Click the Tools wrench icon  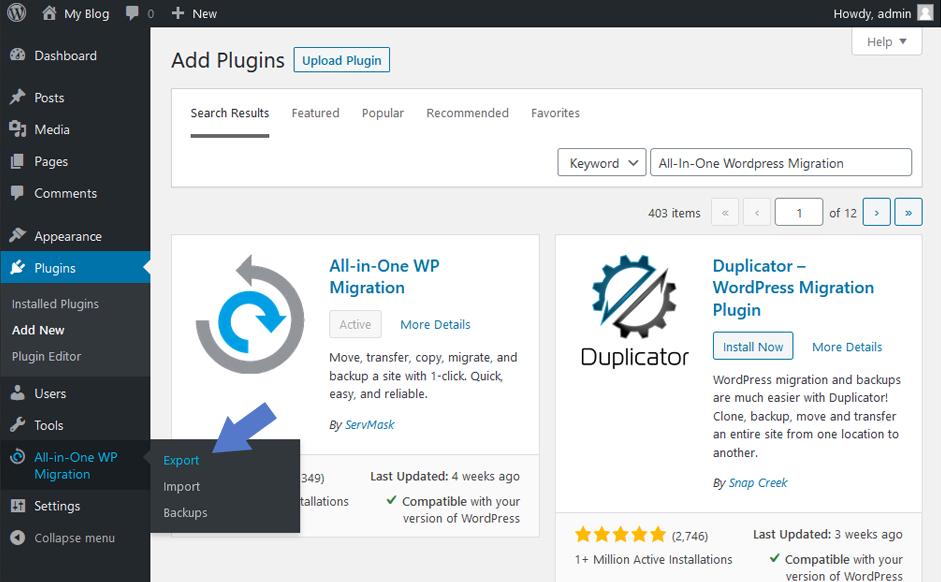tap(17, 425)
